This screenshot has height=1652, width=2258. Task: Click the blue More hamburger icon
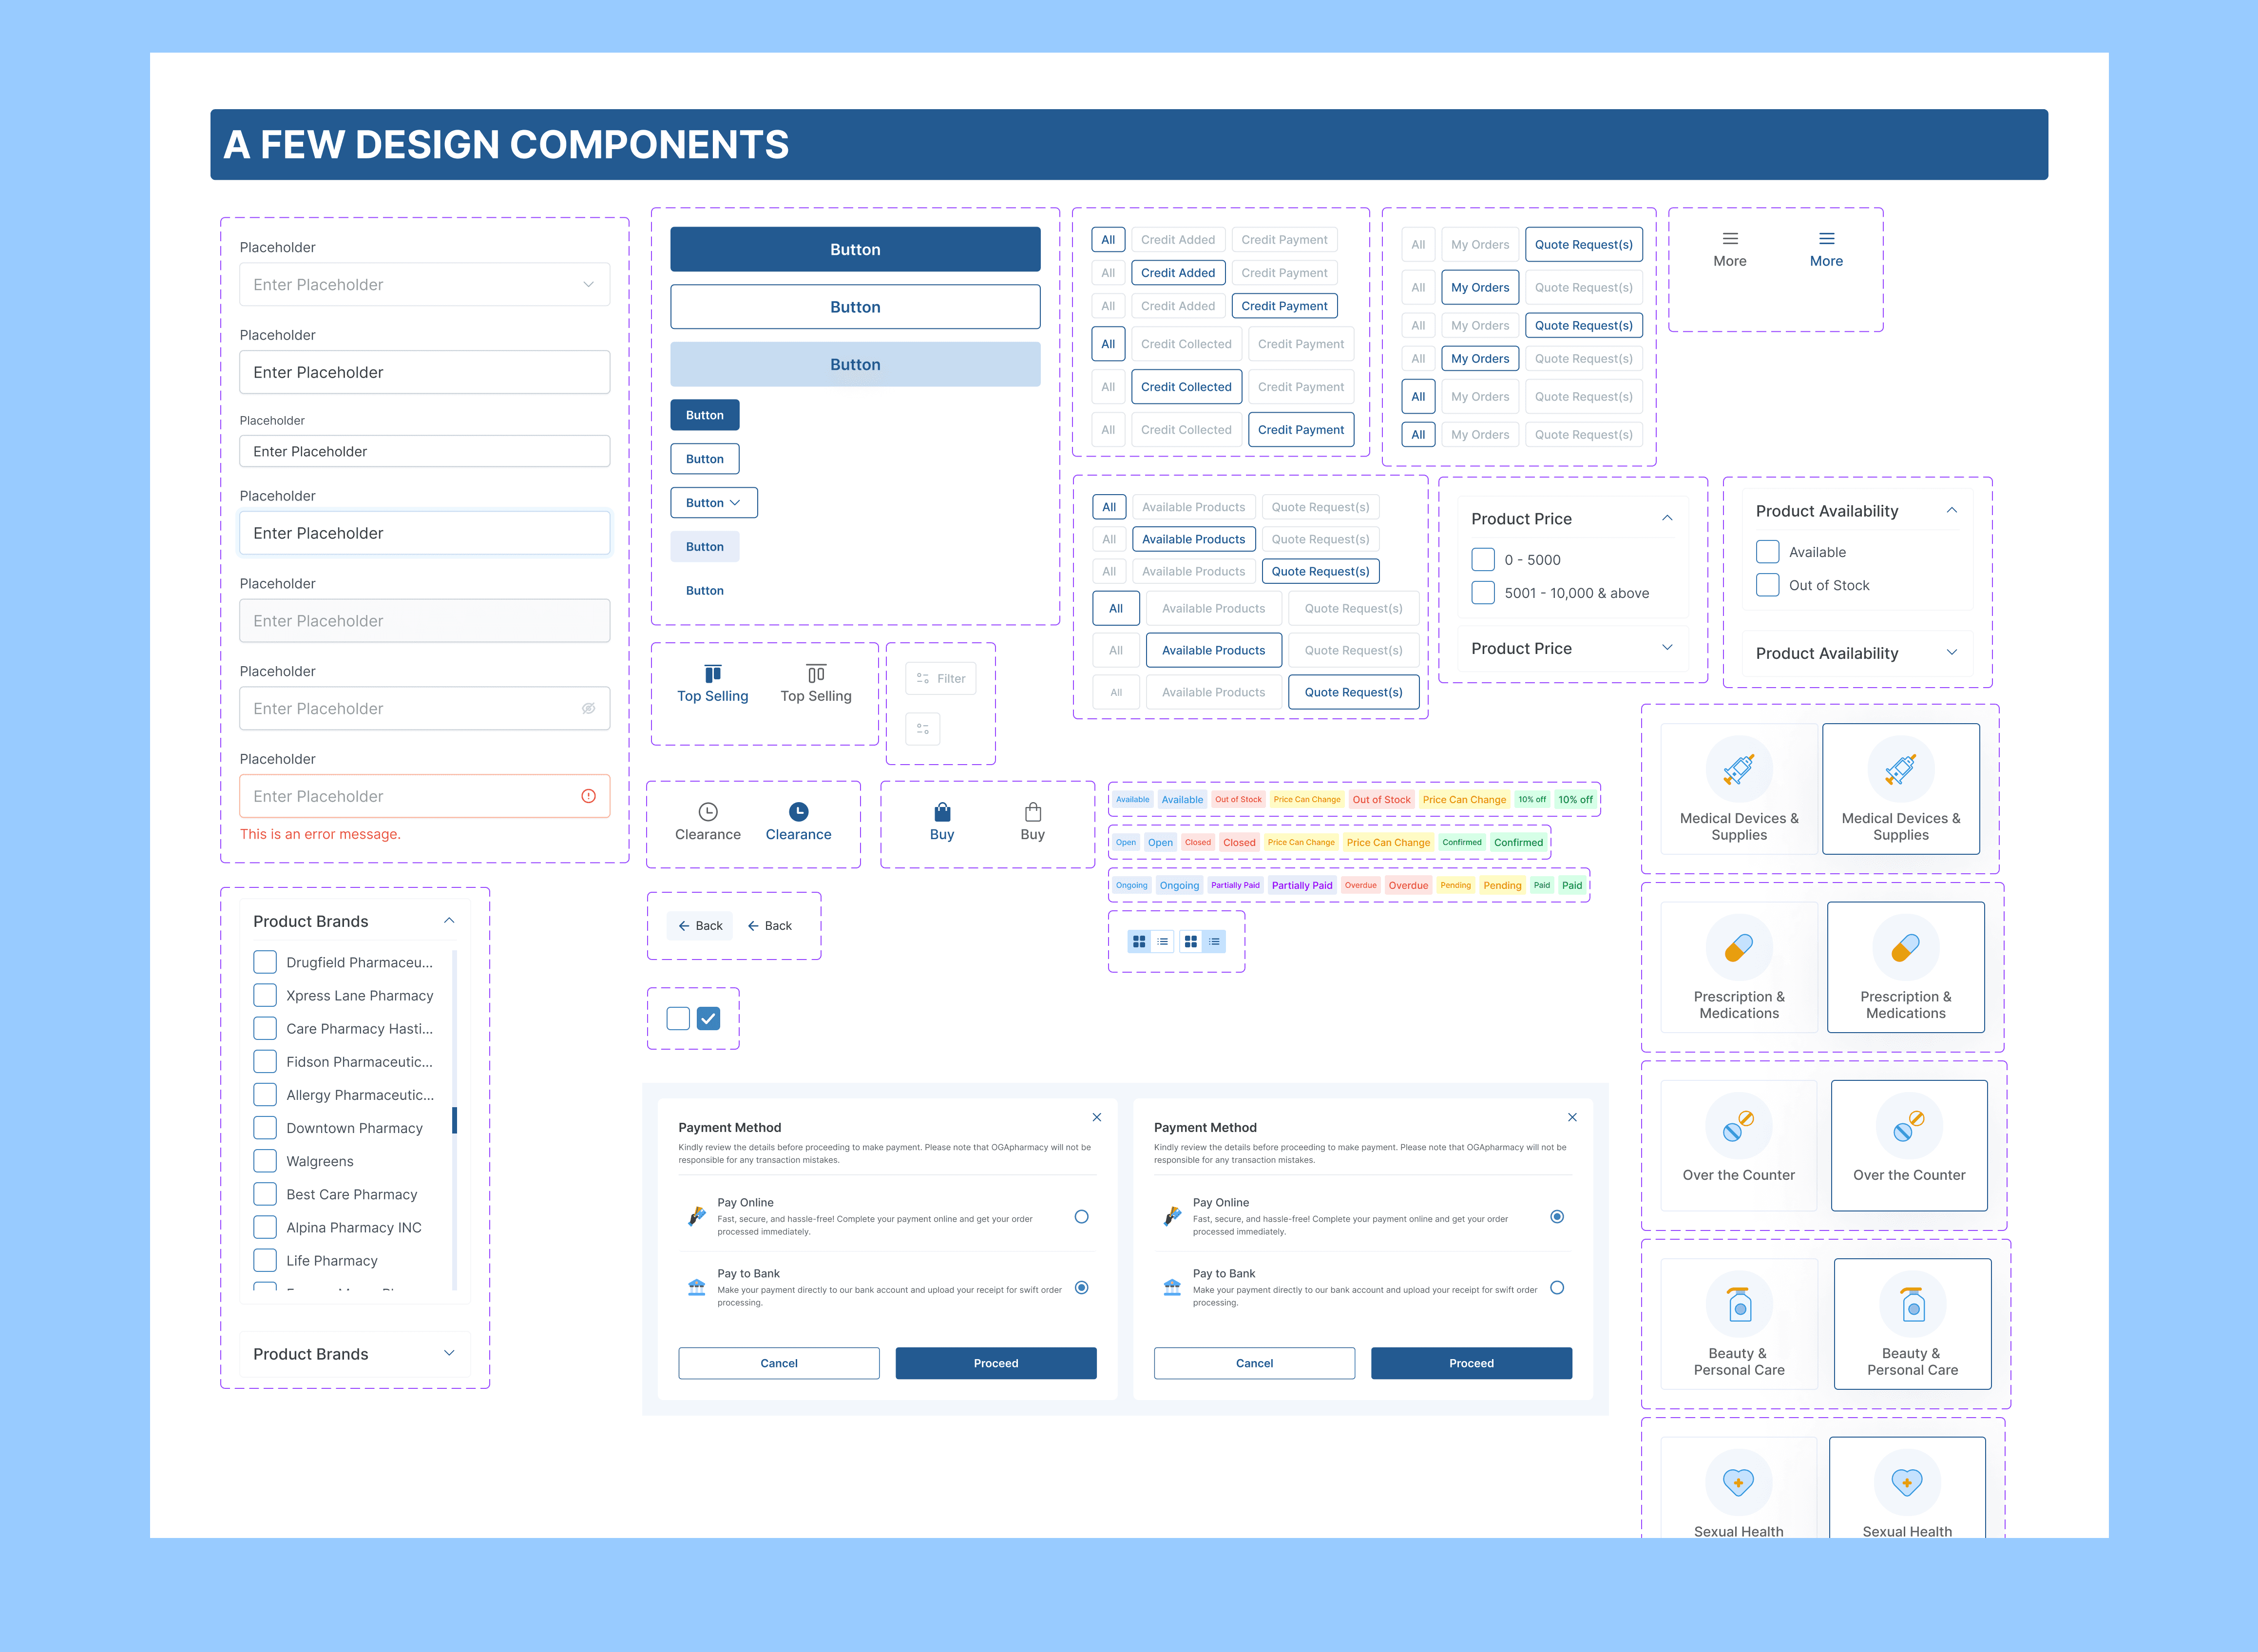tap(1826, 239)
